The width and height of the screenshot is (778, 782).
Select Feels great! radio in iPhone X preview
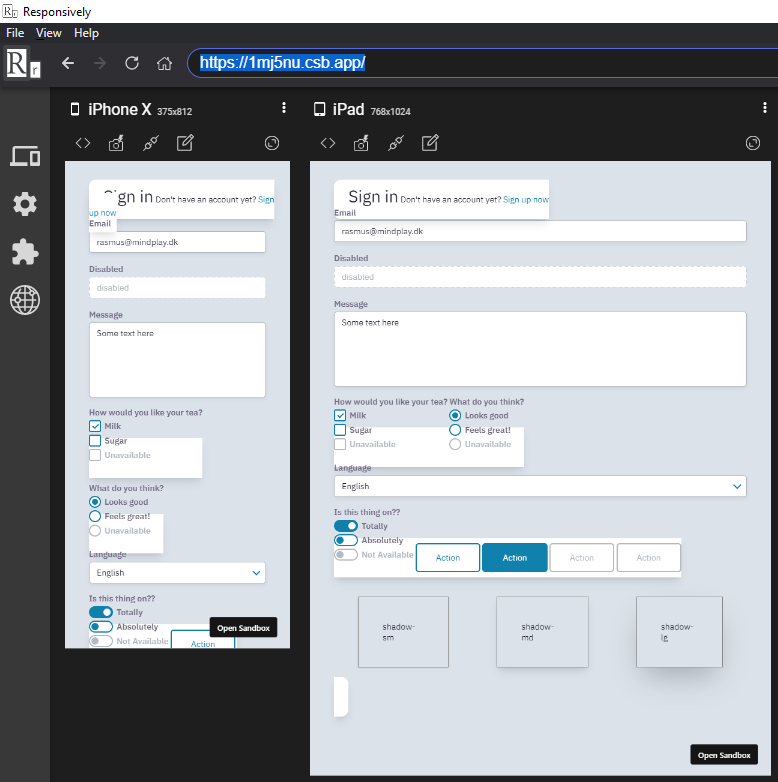pyautogui.click(x=95, y=516)
